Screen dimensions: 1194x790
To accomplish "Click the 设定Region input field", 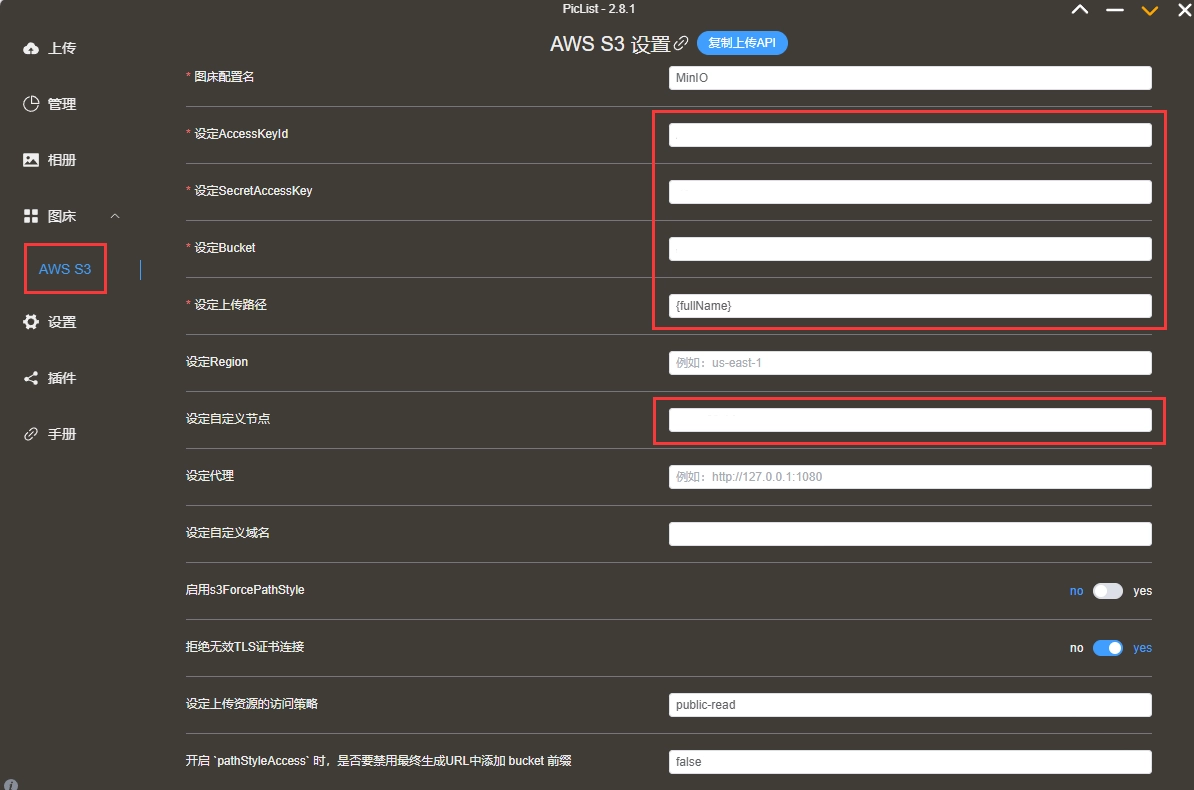I will coord(909,362).
